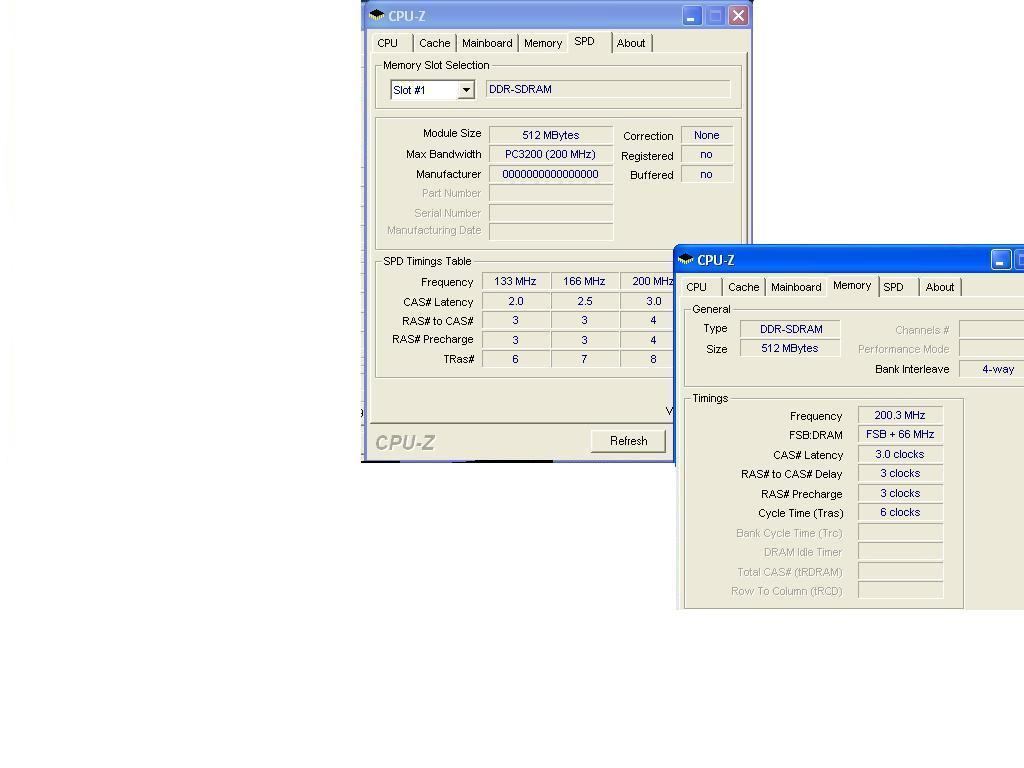Click CAS# Latency cell showing 2.0
The image size is (1024, 768).
(x=515, y=301)
